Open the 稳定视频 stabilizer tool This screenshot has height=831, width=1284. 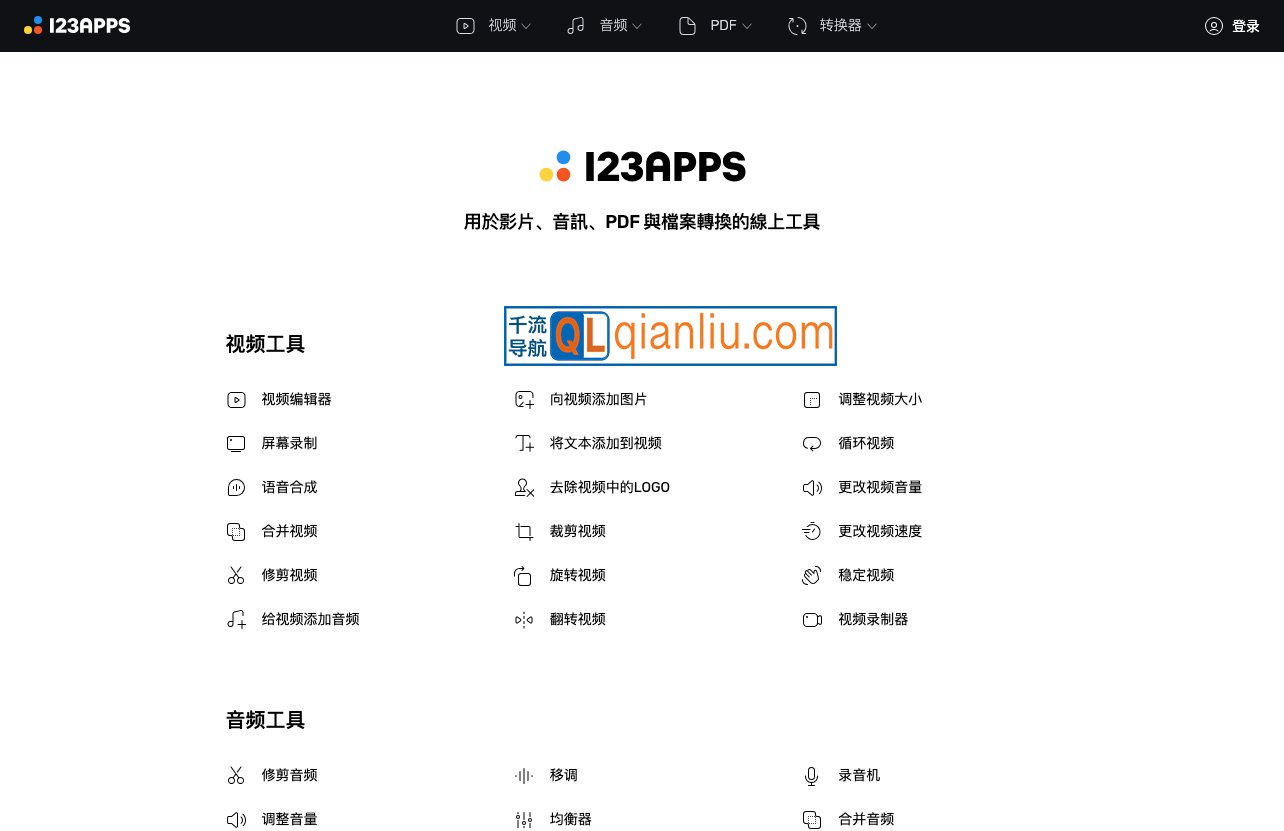click(866, 575)
